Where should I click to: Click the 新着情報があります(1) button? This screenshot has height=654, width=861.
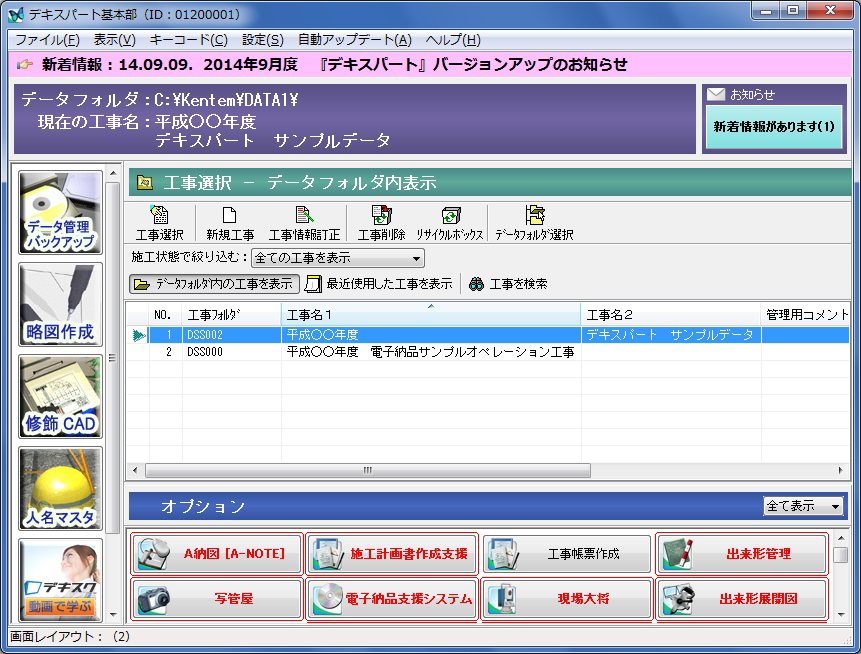coord(773,127)
